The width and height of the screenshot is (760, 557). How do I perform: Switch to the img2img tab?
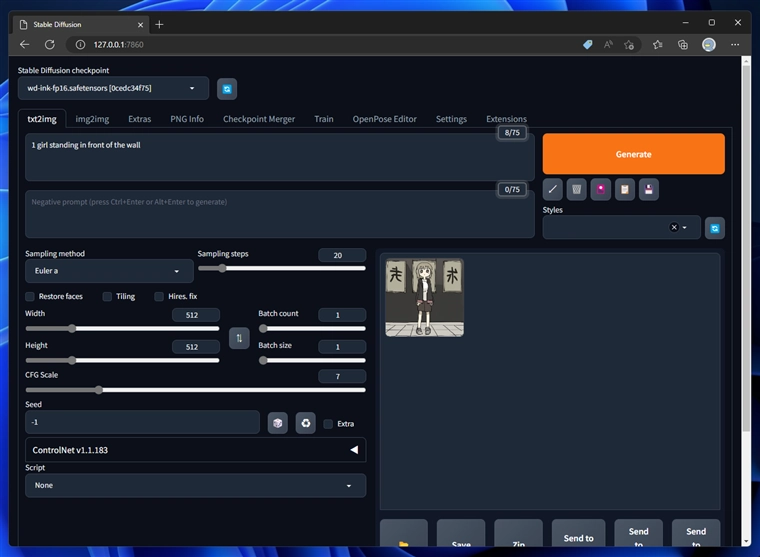tap(92, 119)
